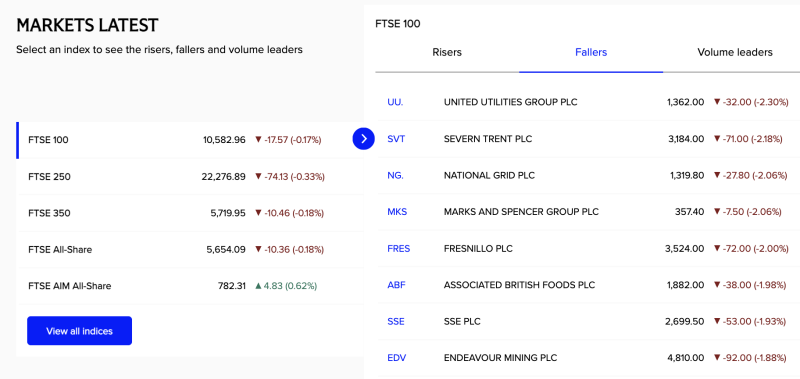Open the SSE ticker link
This screenshot has height=379, width=800.
tap(396, 321)
